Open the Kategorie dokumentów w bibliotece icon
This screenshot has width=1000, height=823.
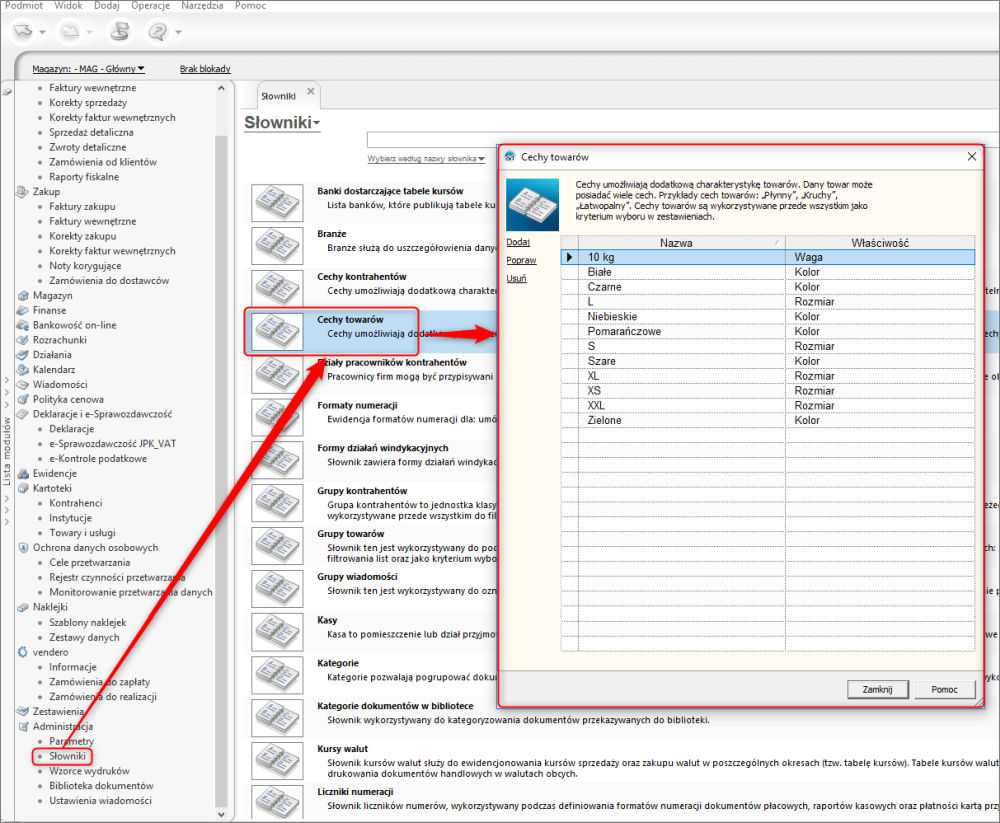277,718
